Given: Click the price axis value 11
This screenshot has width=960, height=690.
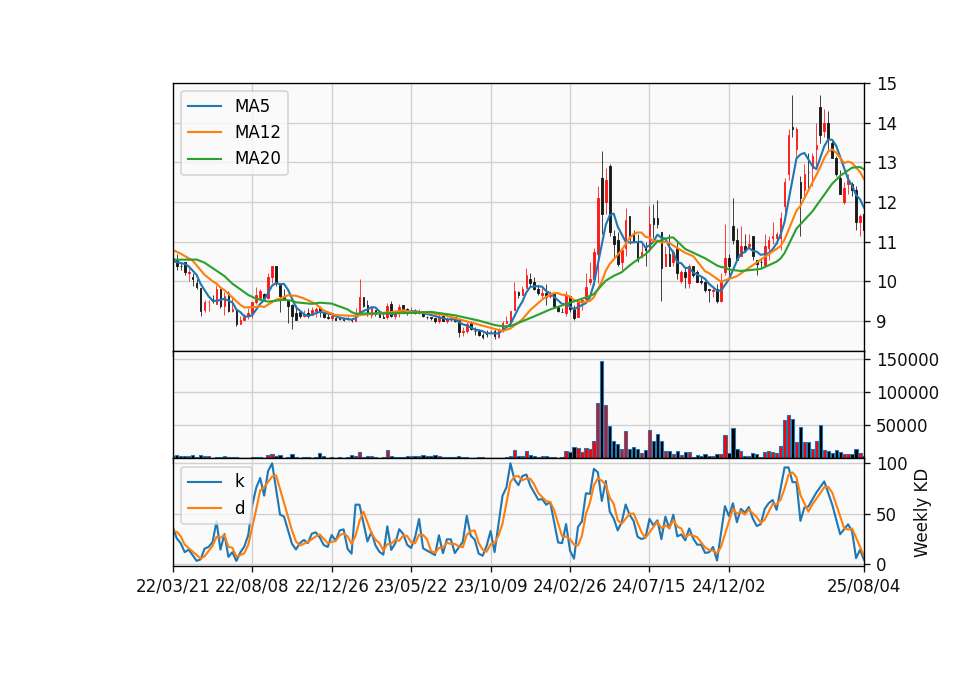Looking at the screenshot, I should pyautogui.click(x=887, y=243).
